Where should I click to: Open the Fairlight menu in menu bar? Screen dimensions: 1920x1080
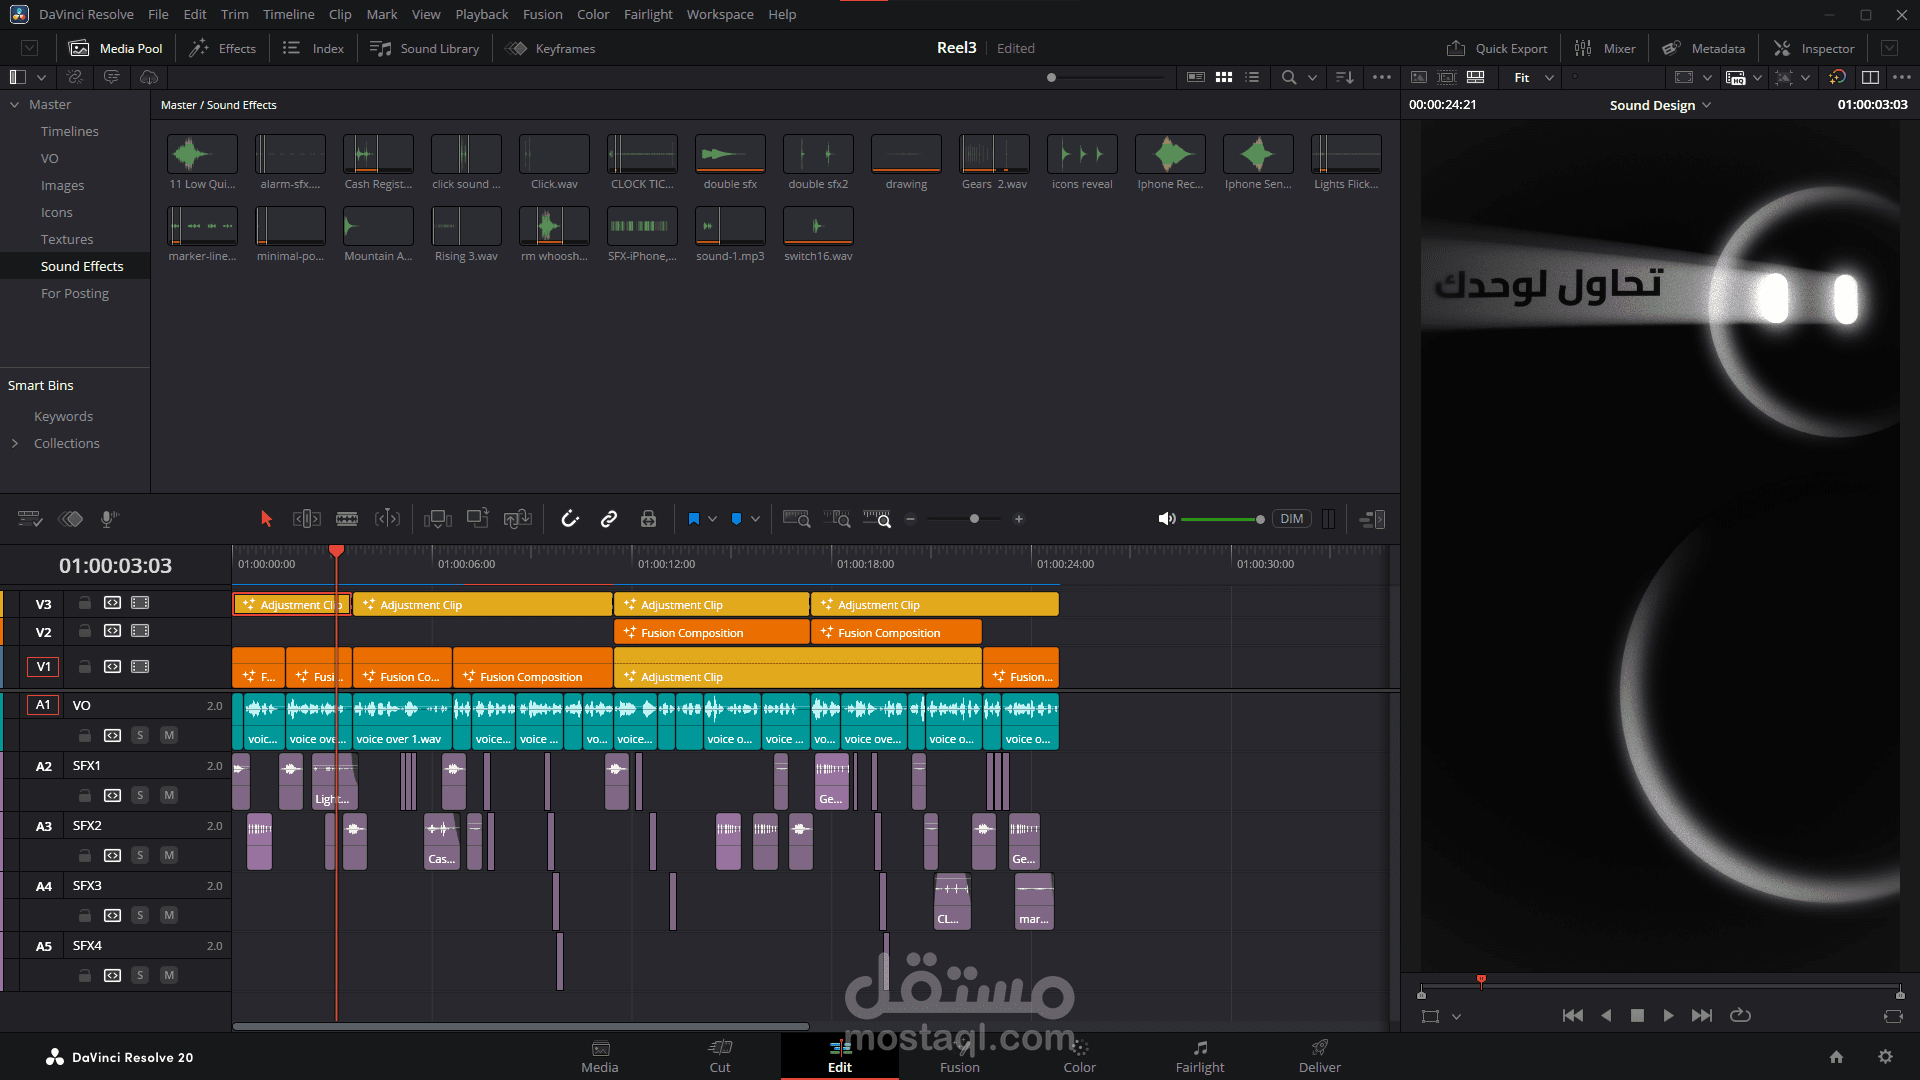[x=647, y=14]
